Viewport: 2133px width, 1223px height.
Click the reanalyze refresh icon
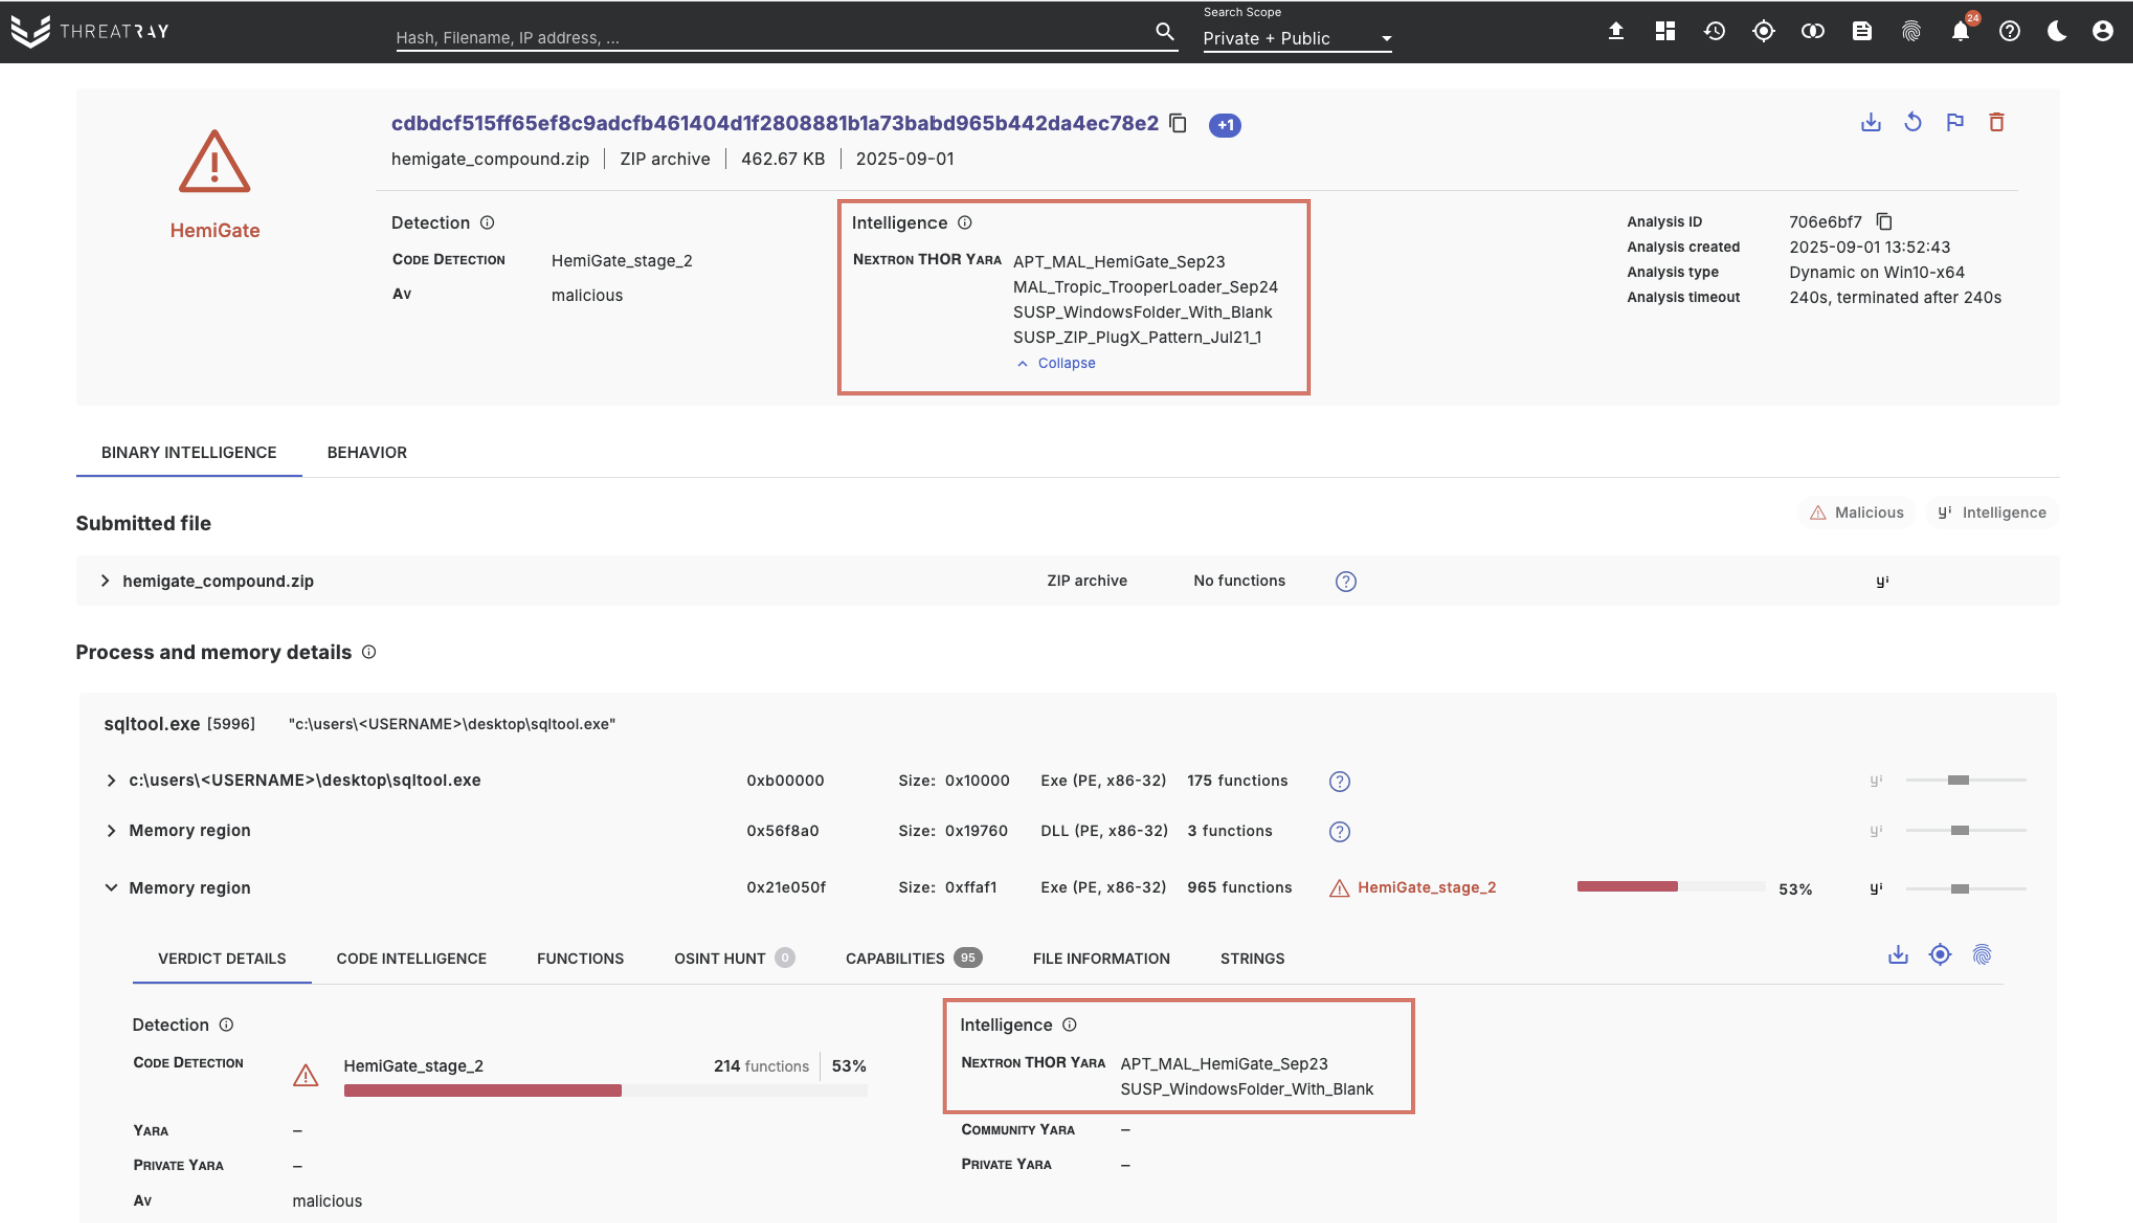[x=1912, y=122]
